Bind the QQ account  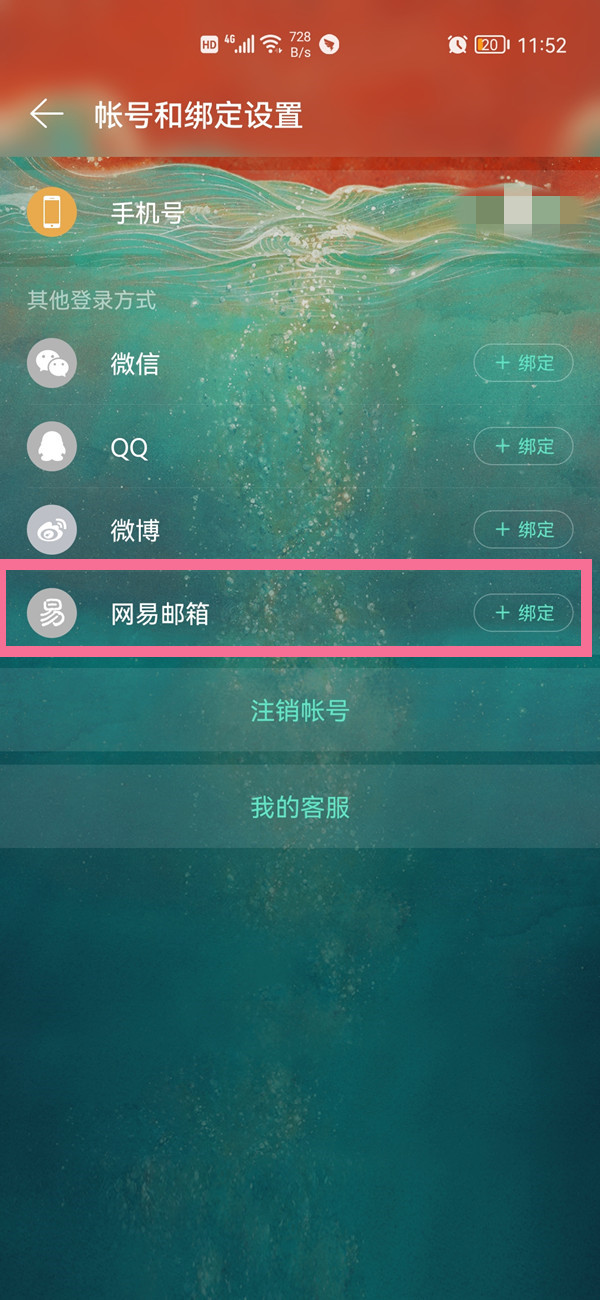click(x=523, y=446)
